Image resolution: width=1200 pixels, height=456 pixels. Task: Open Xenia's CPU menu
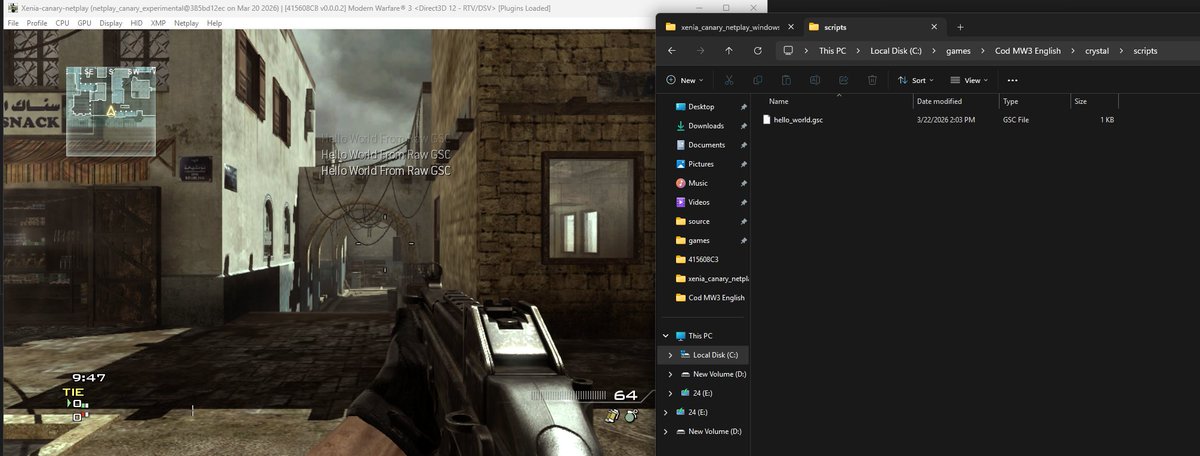(62, 22)
